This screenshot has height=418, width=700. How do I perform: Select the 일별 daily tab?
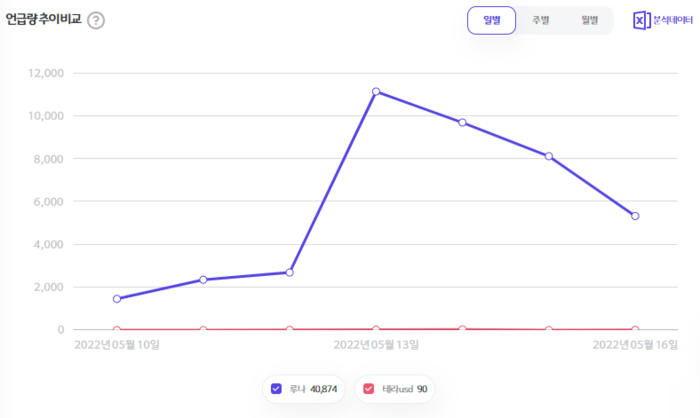pyautogui.click(x=491, y=20)
